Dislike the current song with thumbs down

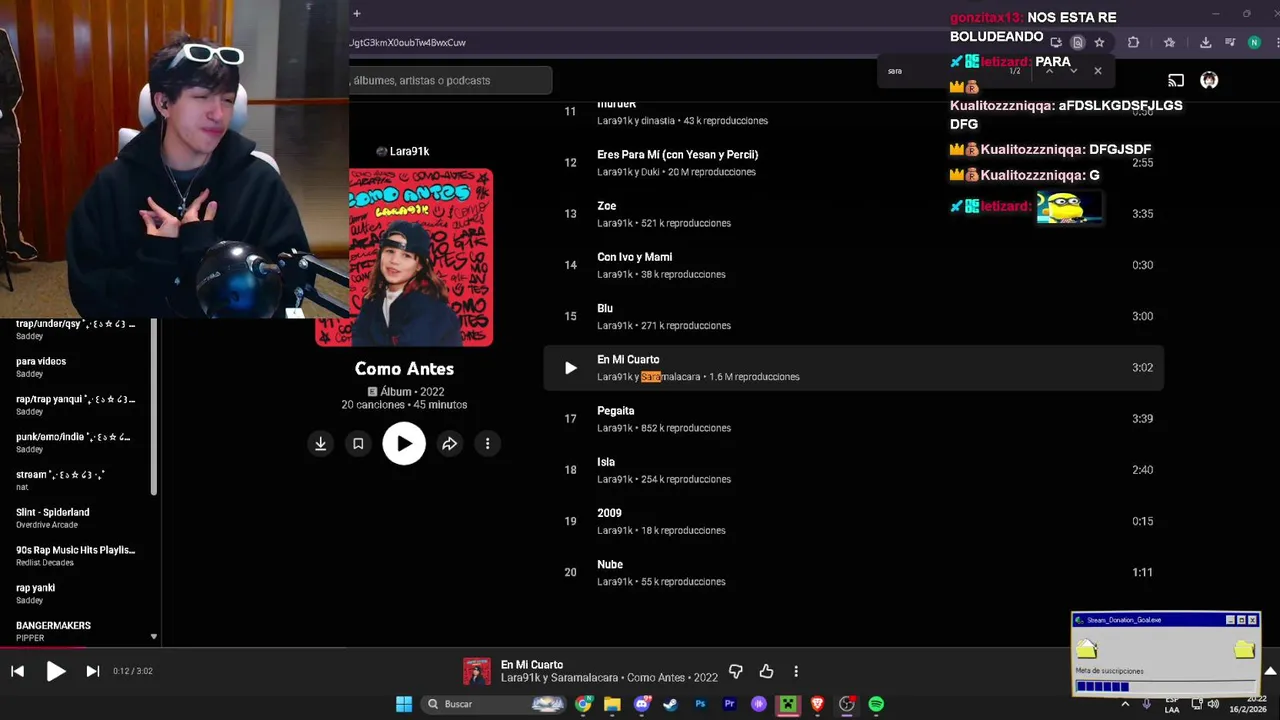[x=736, y=671]
